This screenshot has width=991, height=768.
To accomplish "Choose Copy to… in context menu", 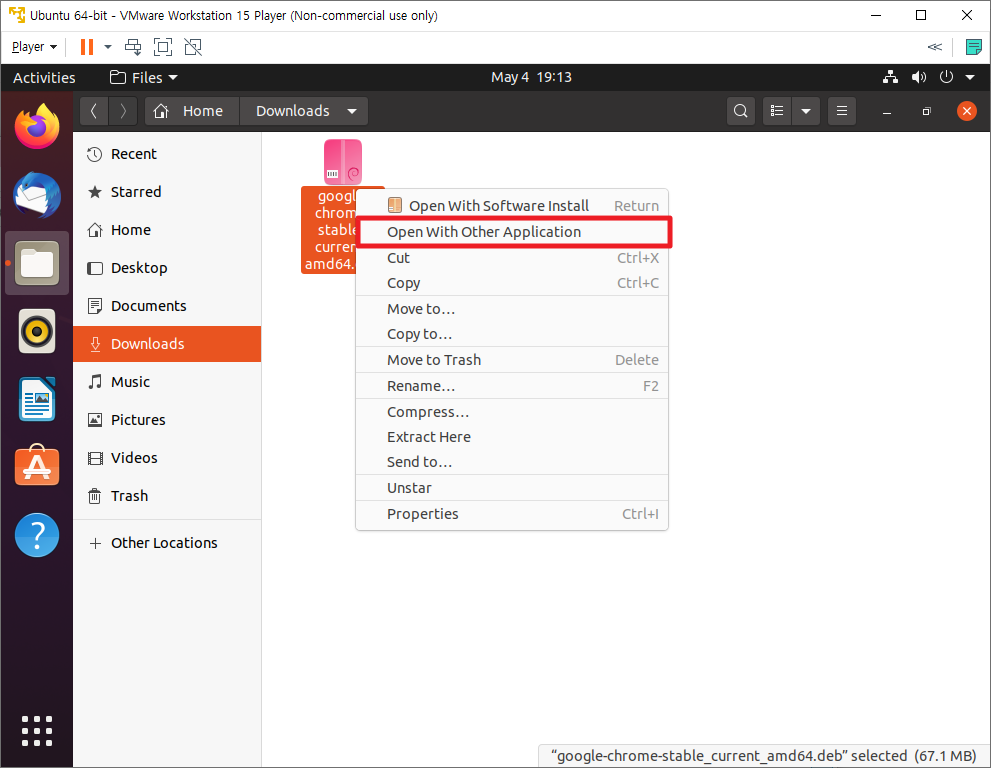I will coord(512,334).
